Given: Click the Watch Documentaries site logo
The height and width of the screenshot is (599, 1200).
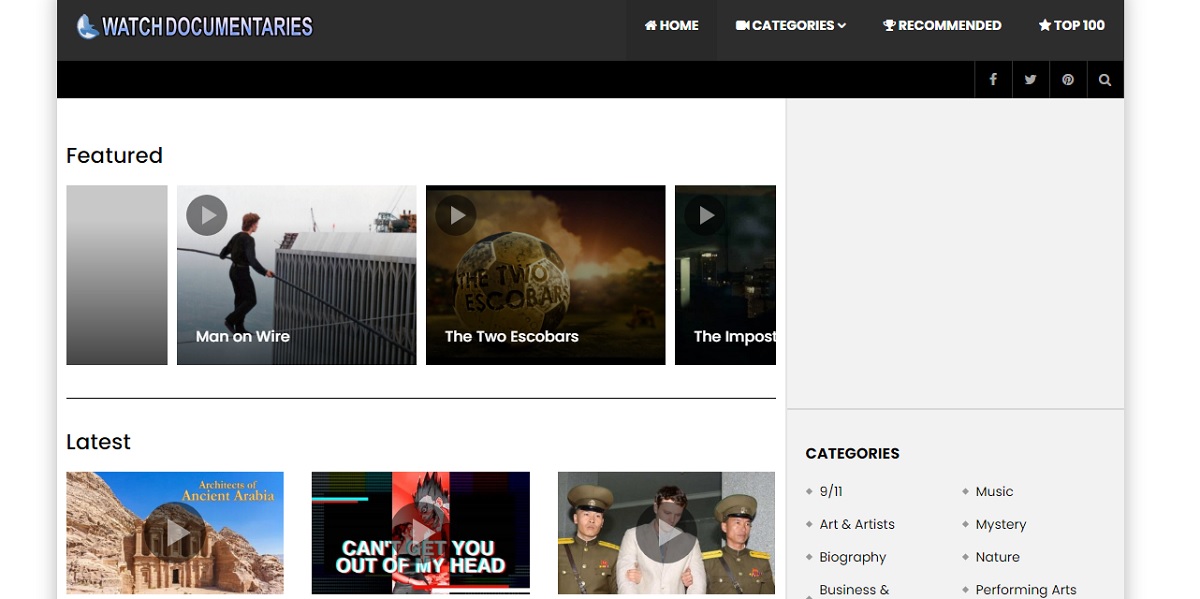Looking at the screenshot, I should 195,27.
